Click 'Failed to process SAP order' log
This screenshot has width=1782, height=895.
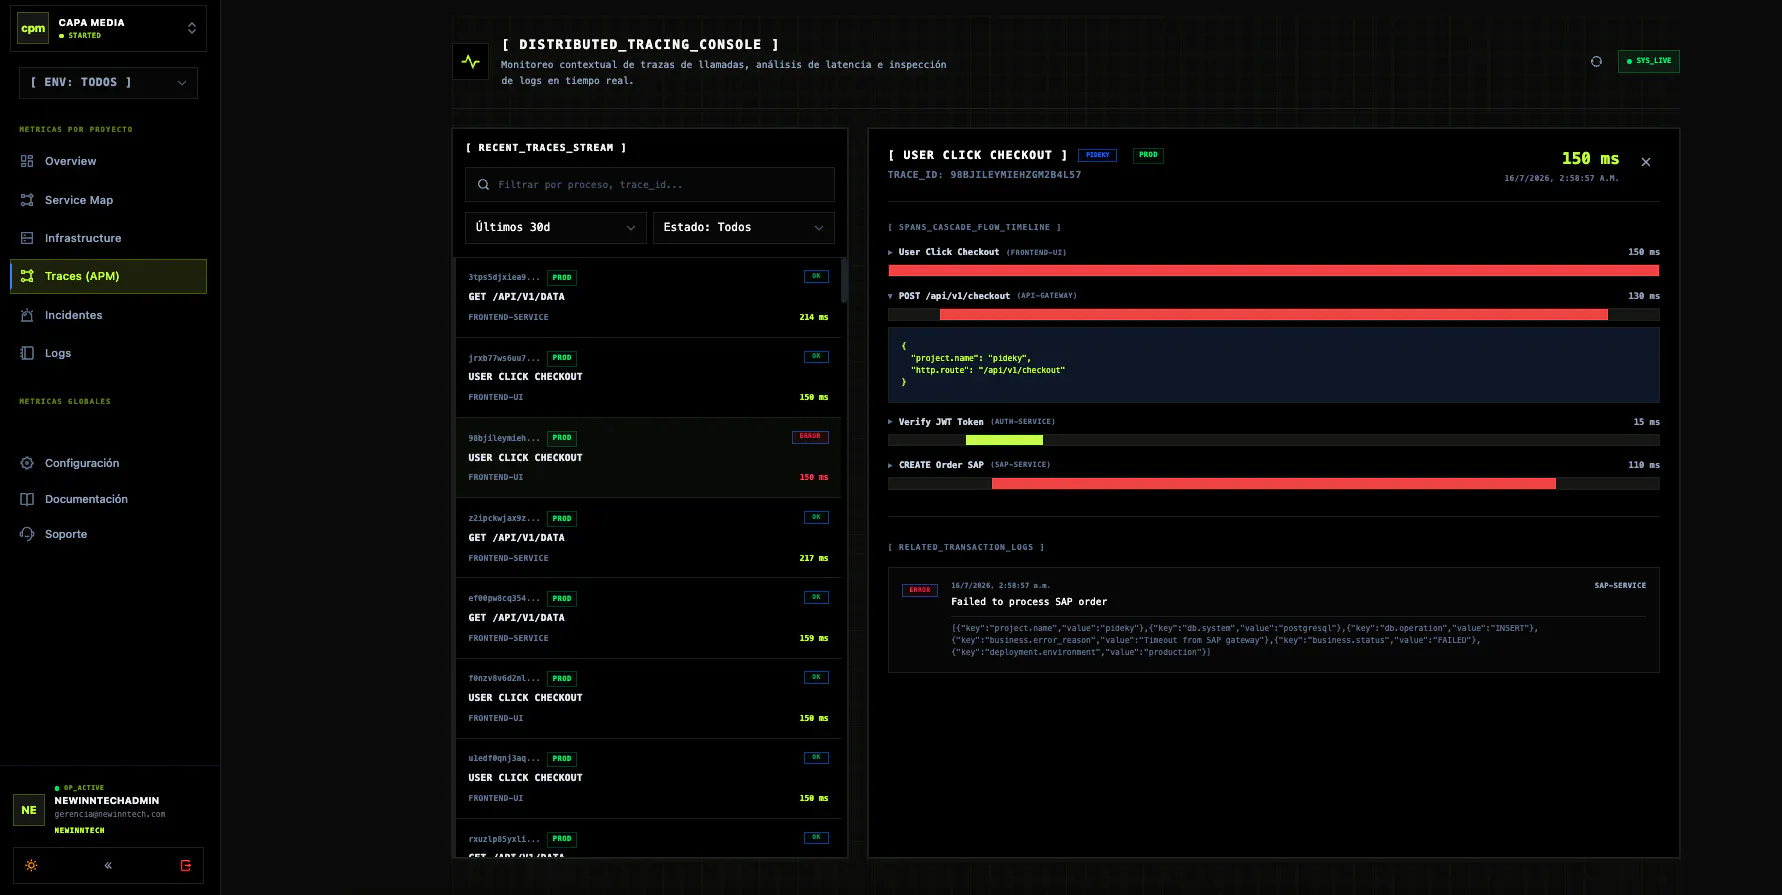[1029, 602]
